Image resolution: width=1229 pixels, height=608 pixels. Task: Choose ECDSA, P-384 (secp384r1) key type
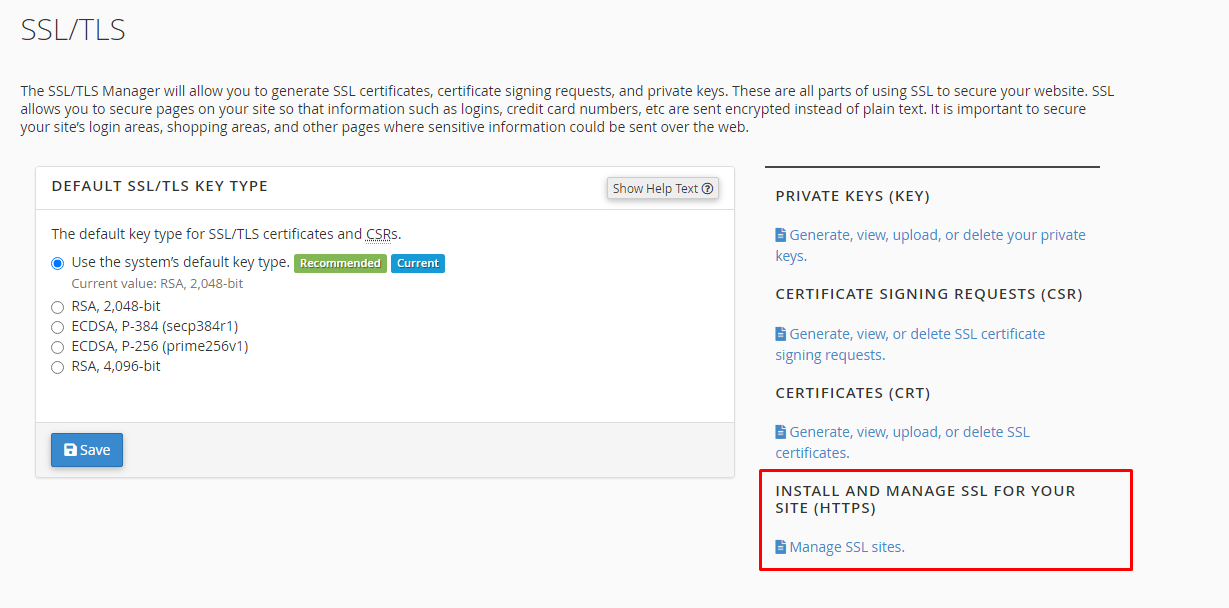tap(57, 327)
